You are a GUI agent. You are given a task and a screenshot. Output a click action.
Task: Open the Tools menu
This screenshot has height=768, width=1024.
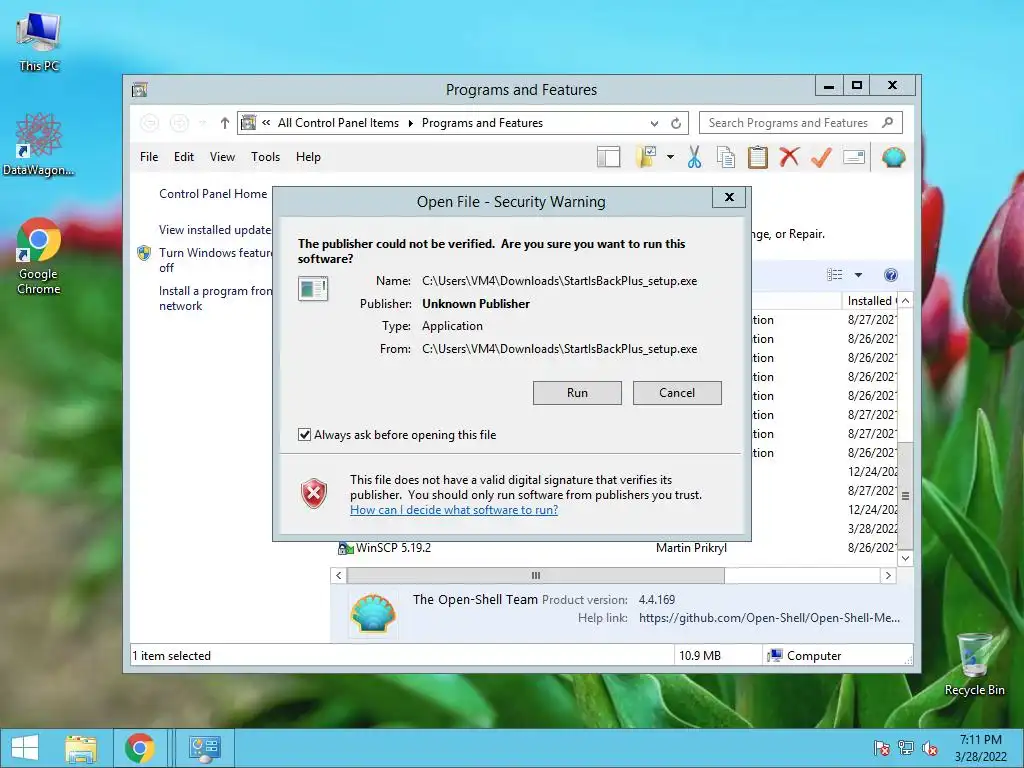coord(265,157)
